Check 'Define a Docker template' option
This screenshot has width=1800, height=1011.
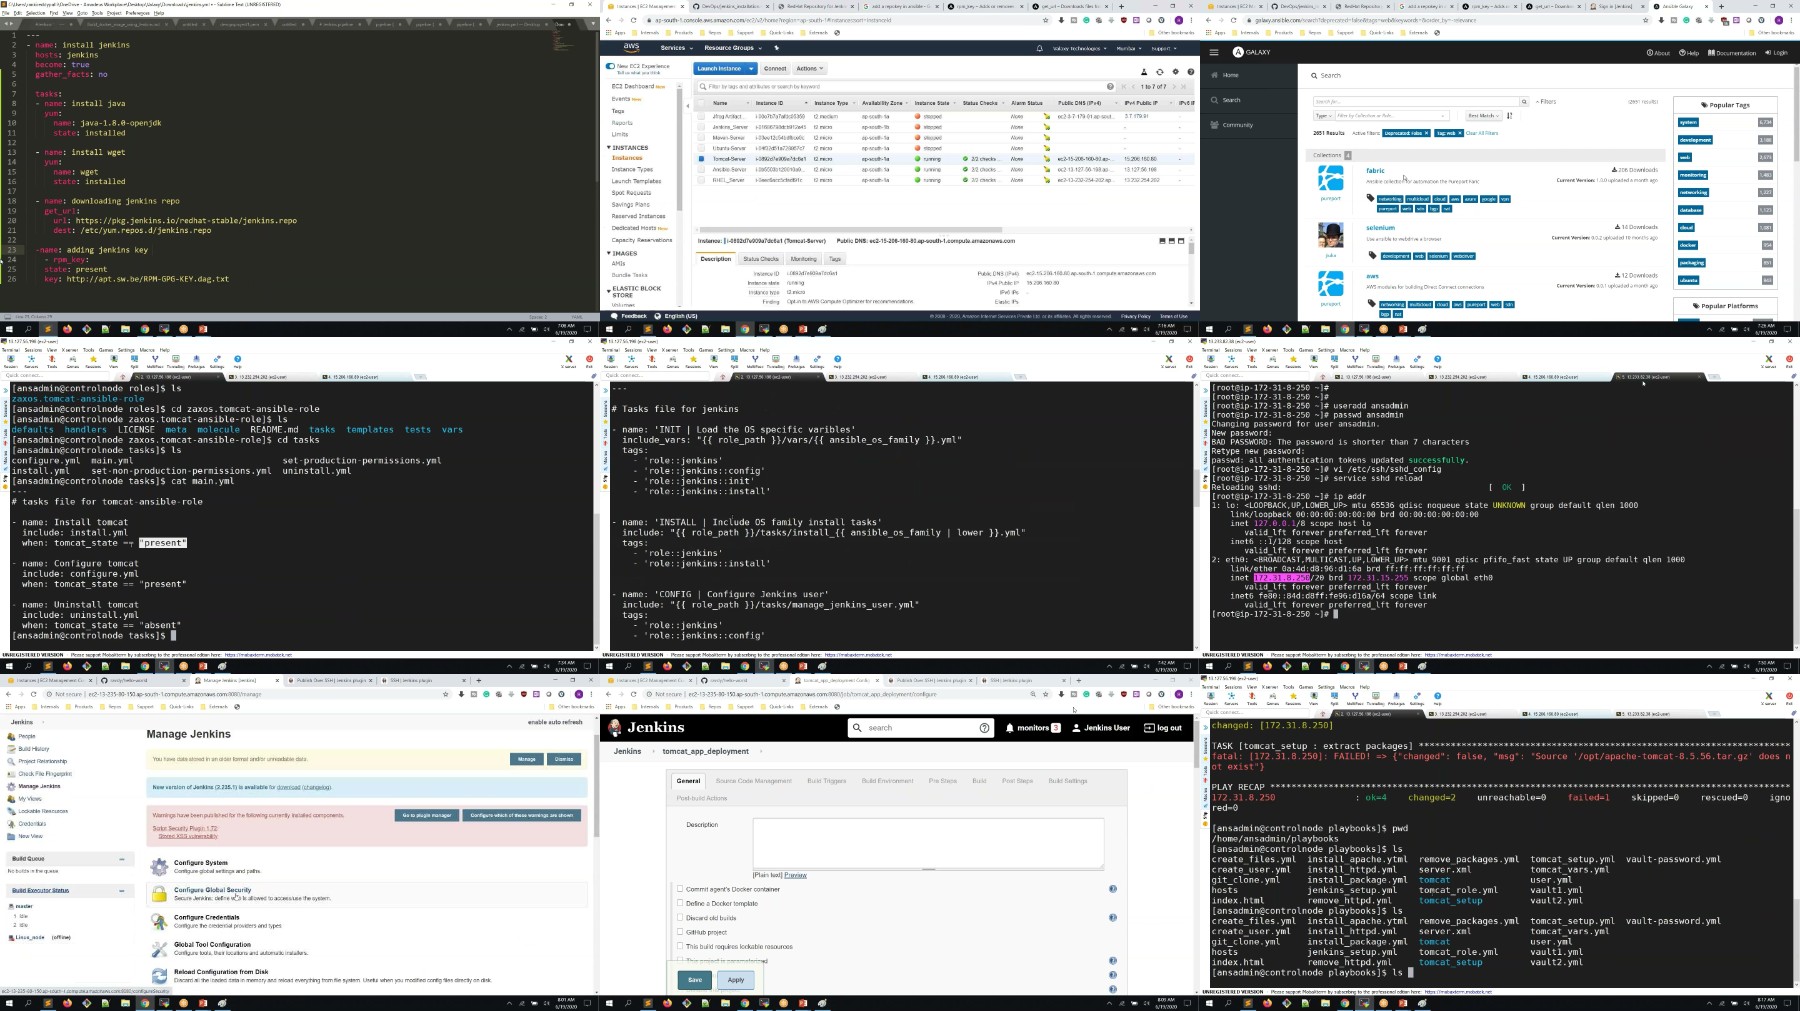(x=680, y=903)
